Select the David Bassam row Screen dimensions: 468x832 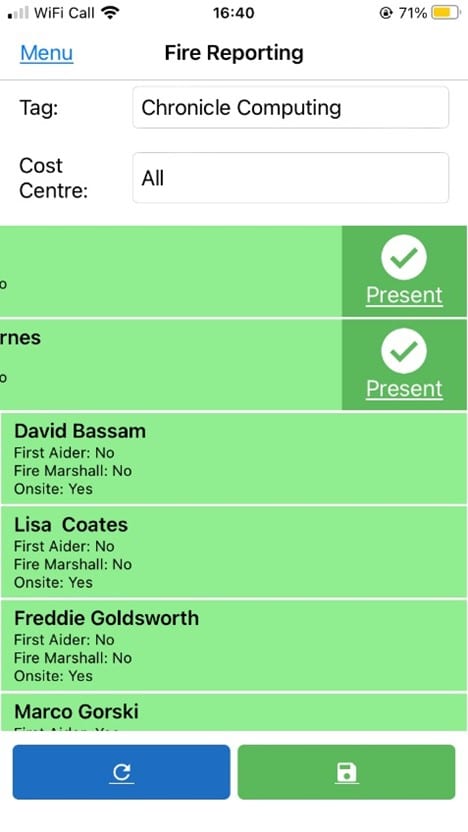coord(234,458)
